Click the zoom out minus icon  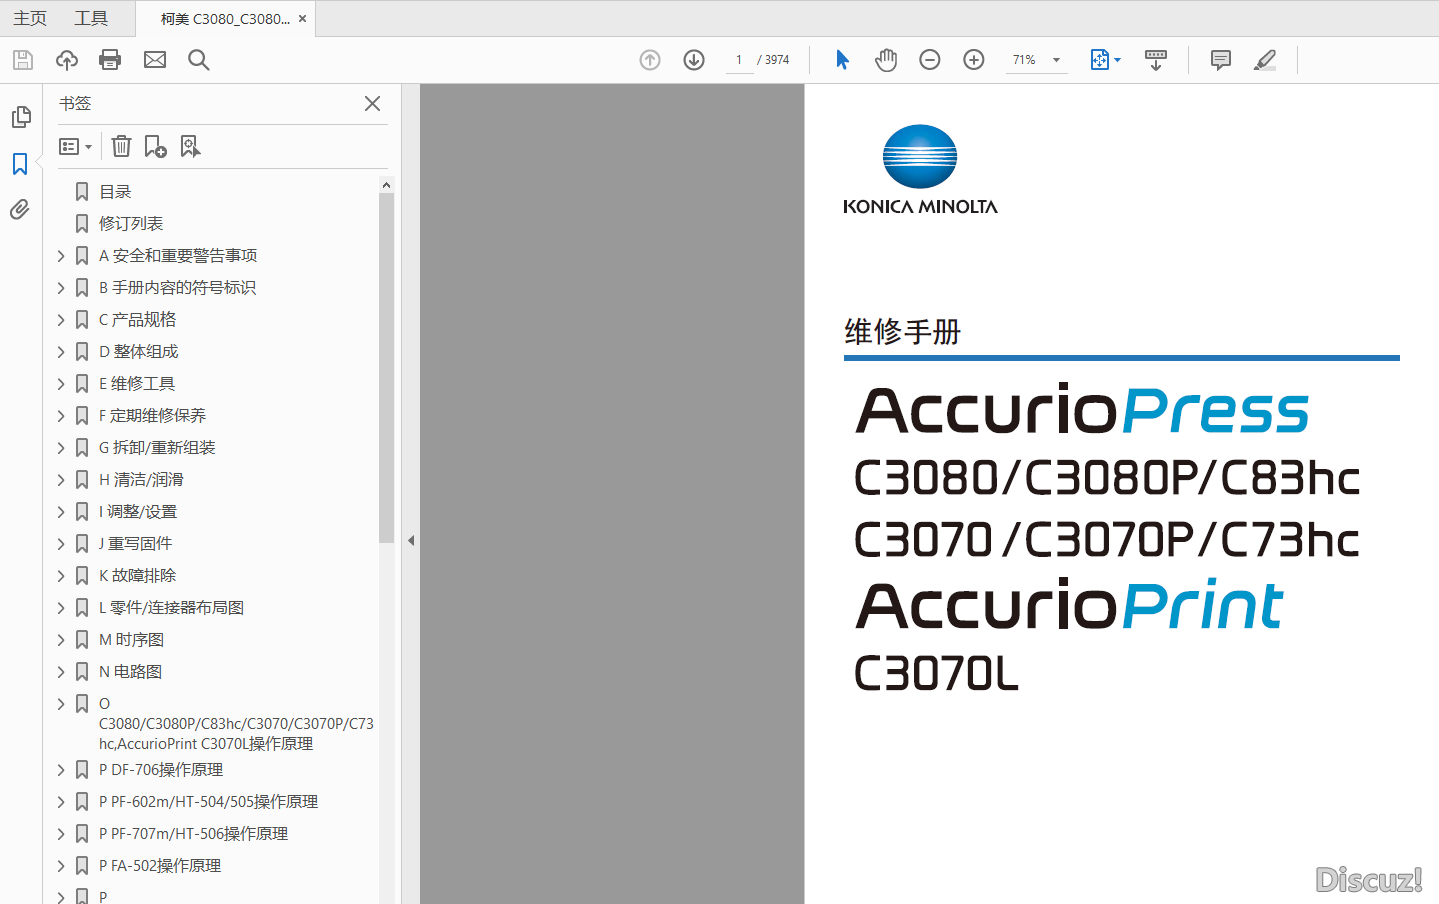(x=929, y=60)
